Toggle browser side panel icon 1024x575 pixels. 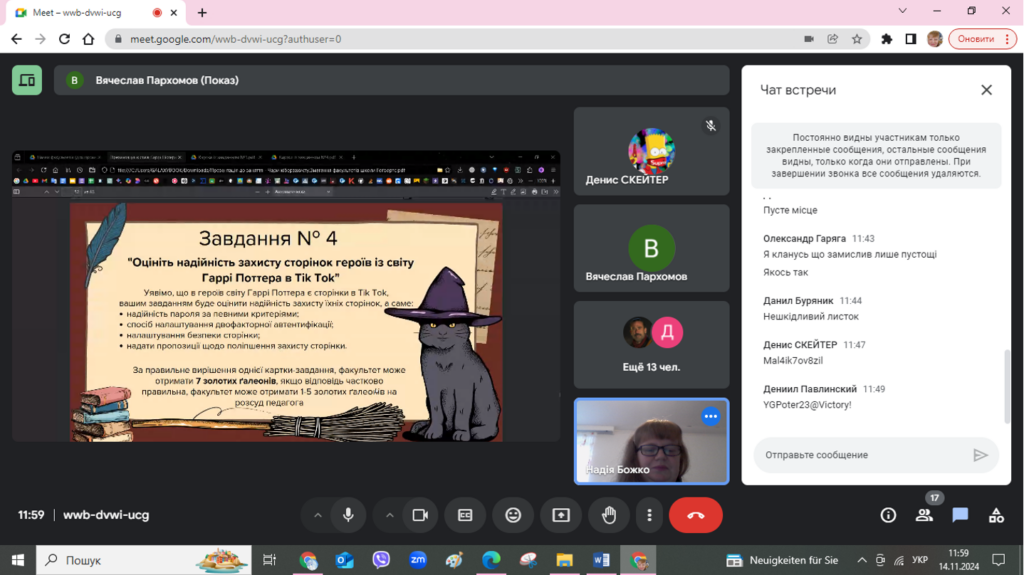coord(910,39)
